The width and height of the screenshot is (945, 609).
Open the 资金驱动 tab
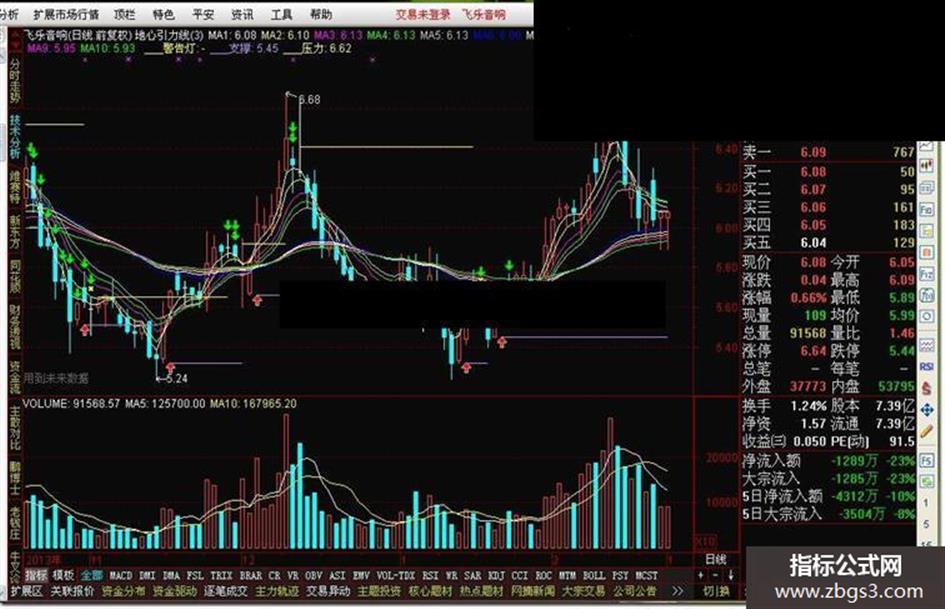point(175,591)
